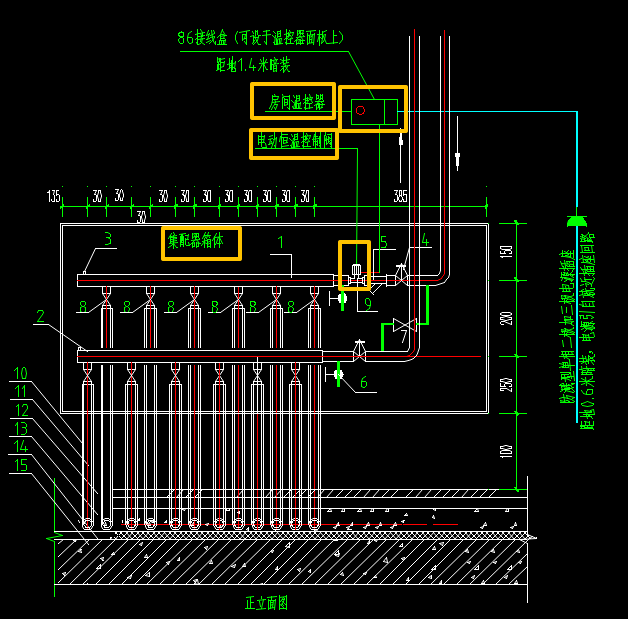
Task: Click the electric thermostatic valve actuator symbol
Action: coord(356,270)
